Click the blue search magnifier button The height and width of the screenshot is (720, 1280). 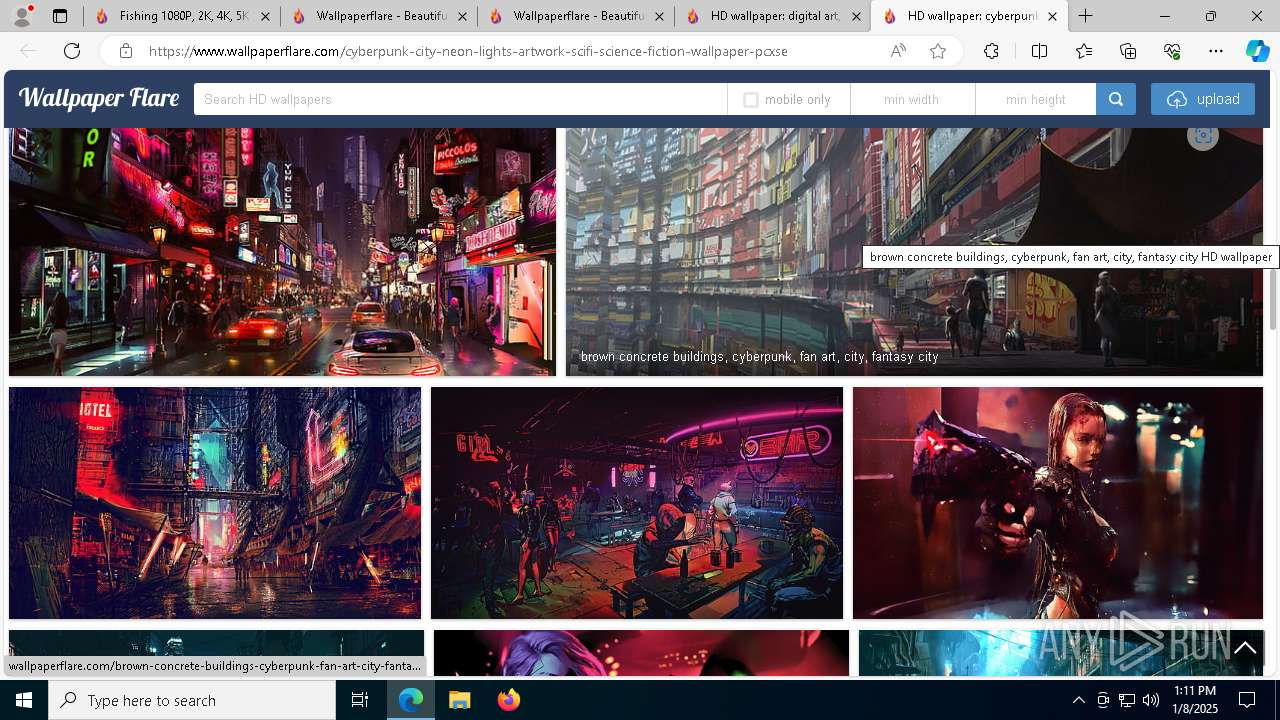[1116, 99]
